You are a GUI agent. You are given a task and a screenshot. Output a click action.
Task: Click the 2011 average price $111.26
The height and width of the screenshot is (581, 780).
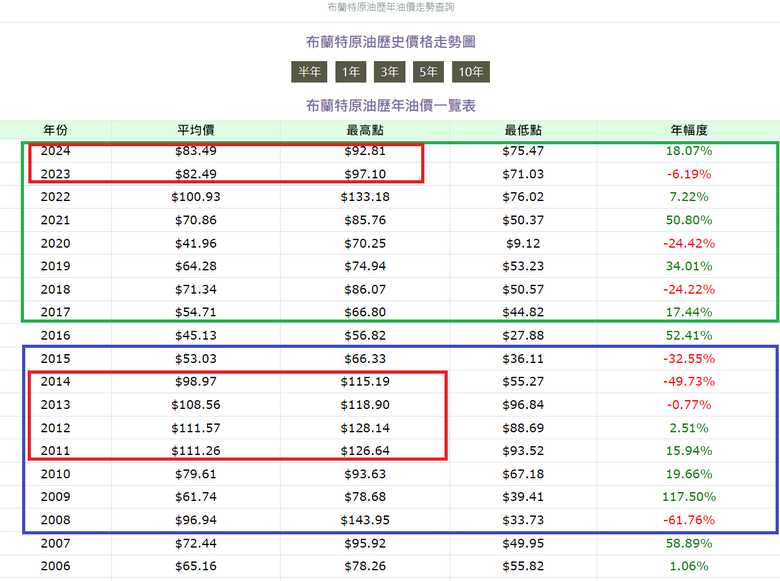[x=196, y=451]
